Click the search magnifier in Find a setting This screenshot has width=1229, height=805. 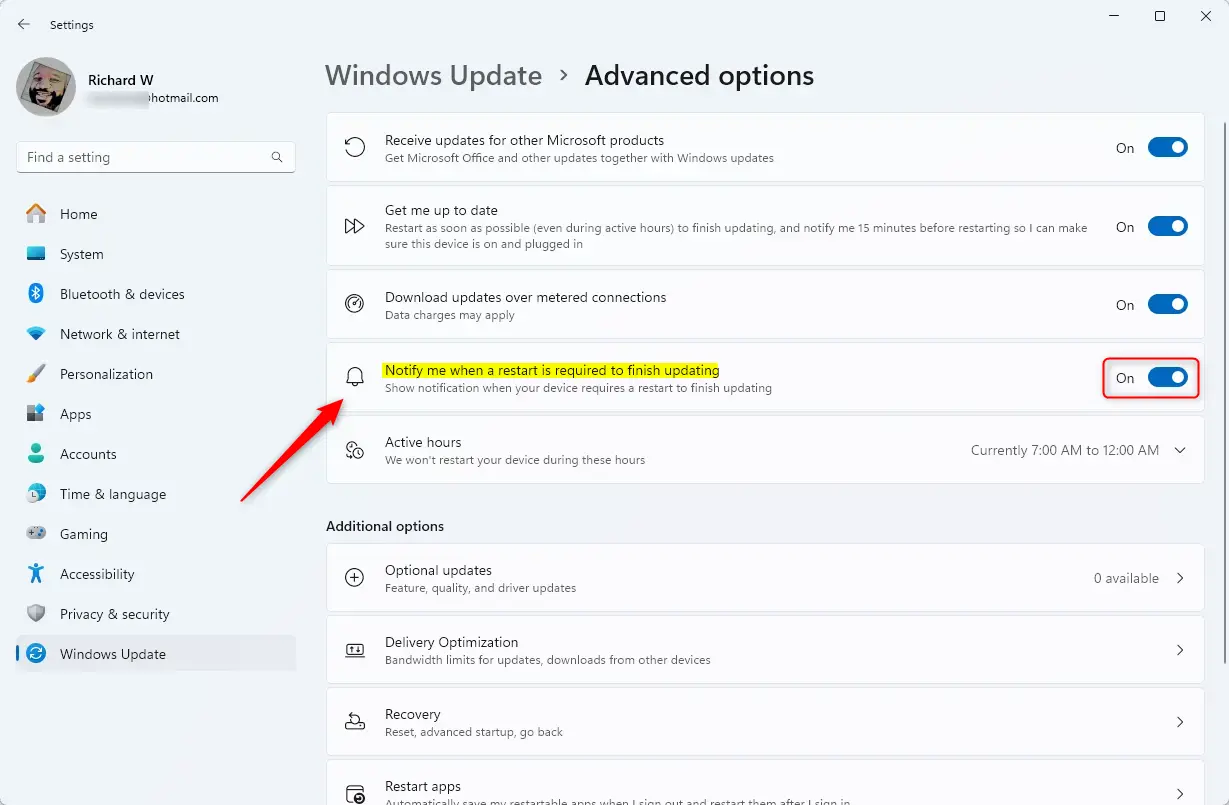tap(276, 157)
